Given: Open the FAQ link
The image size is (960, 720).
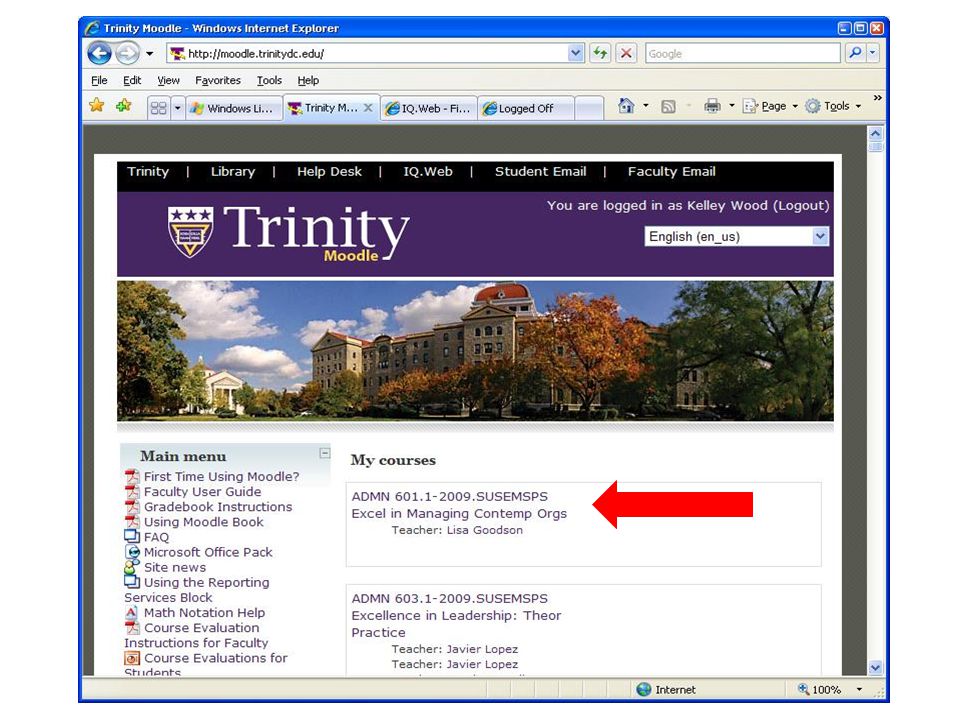Looking at the screenshot, I should pyautogui.click(x=156, y=538).
